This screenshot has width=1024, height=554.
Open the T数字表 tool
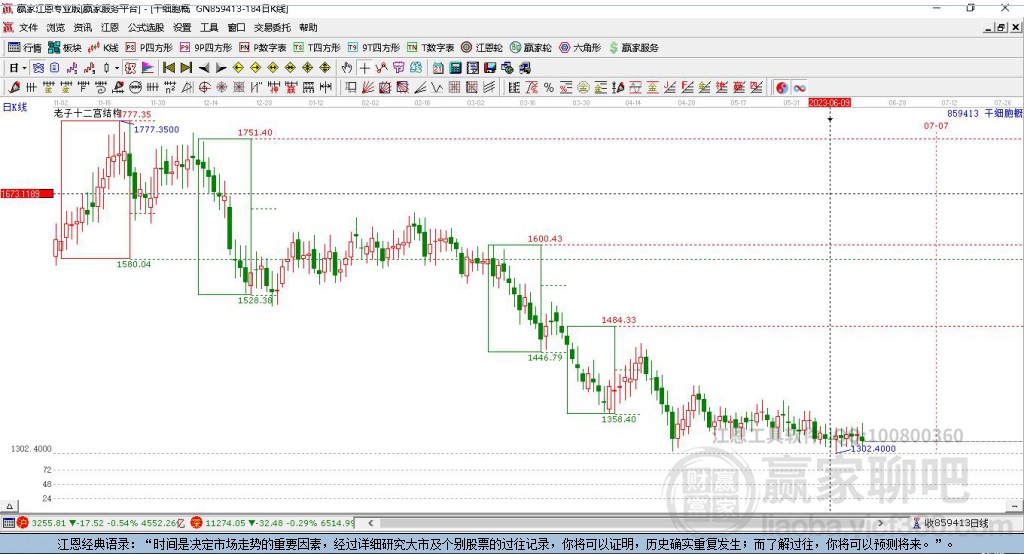(430, 48)
